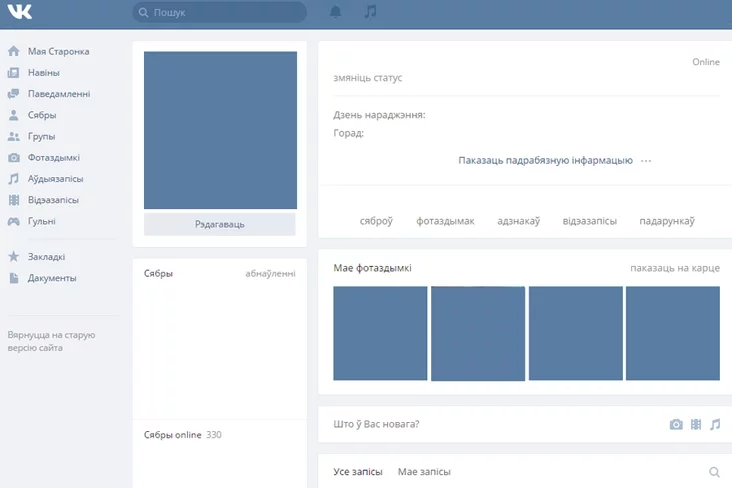Click the VK logo icon
This screenshot has height=488, width=732.
pos(19,13)
